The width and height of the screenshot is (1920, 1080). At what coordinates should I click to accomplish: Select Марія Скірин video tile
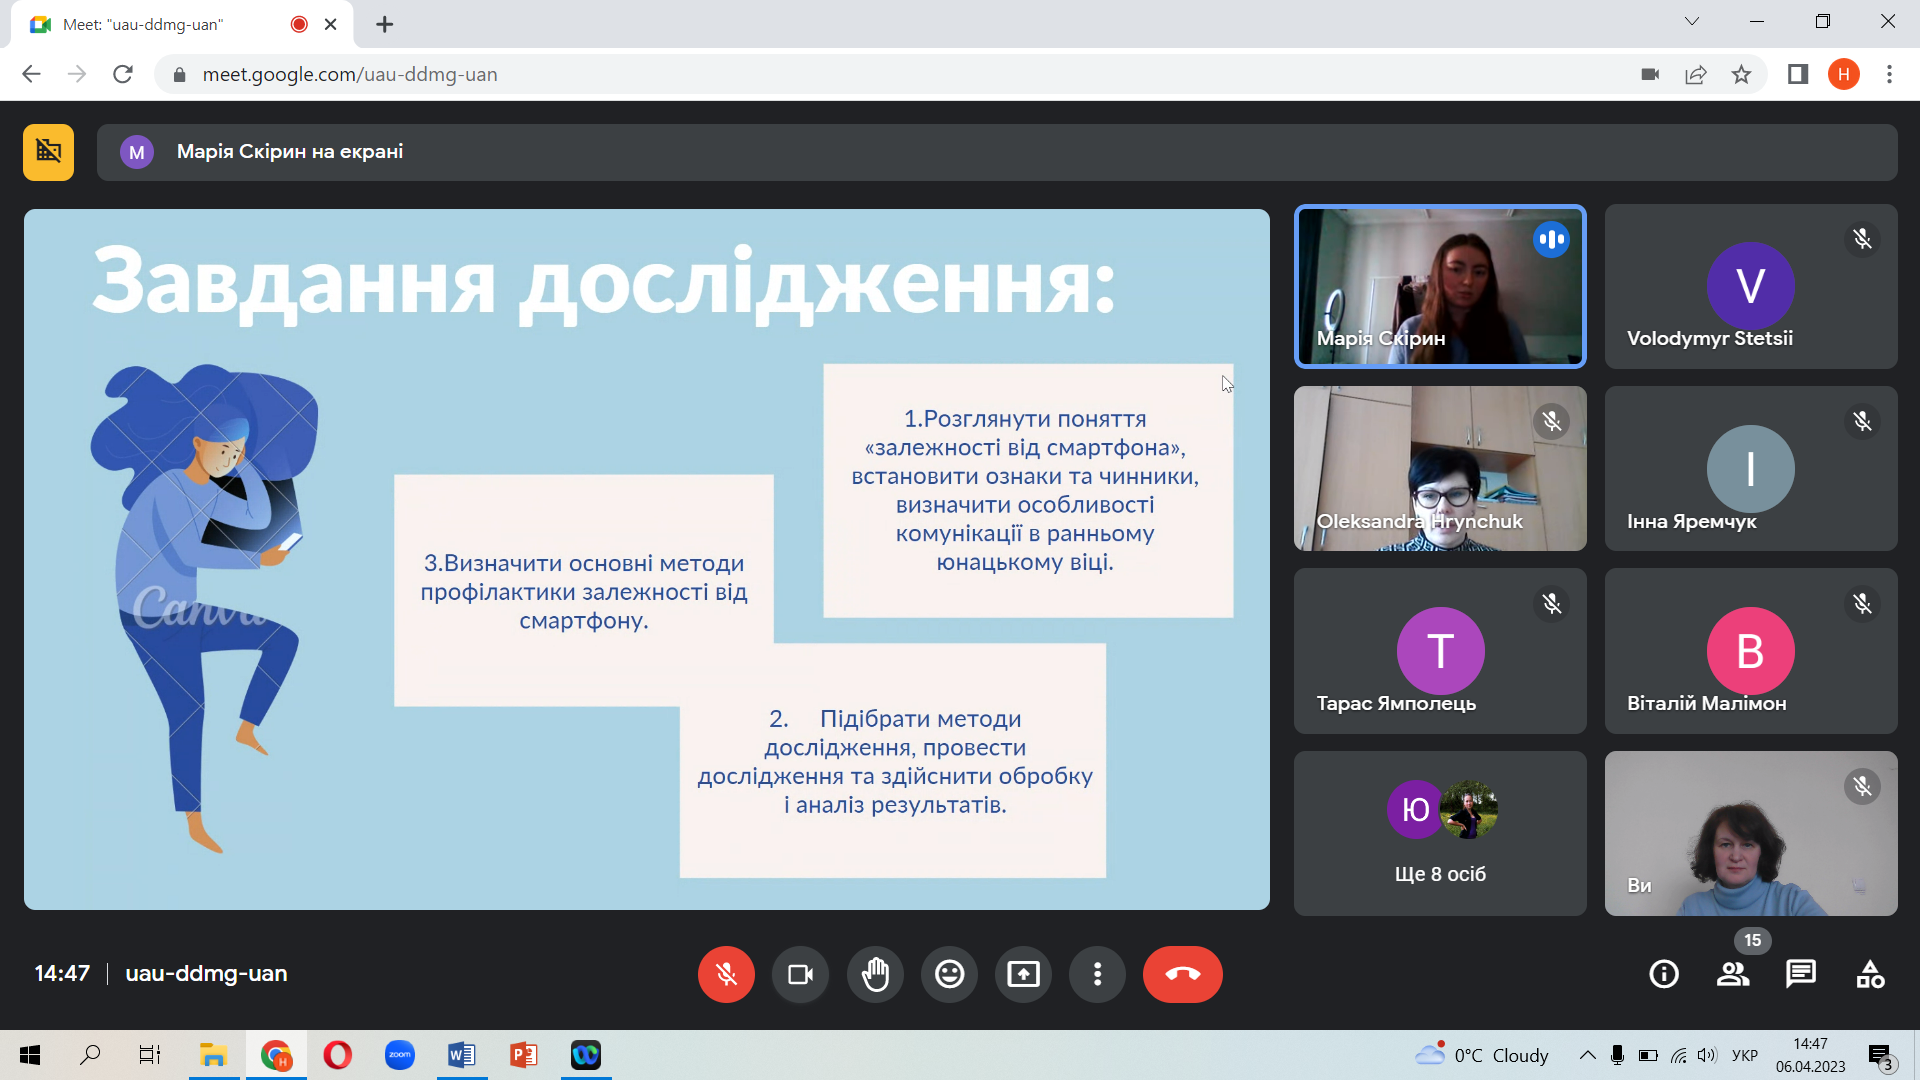(x=1440, y=287)
